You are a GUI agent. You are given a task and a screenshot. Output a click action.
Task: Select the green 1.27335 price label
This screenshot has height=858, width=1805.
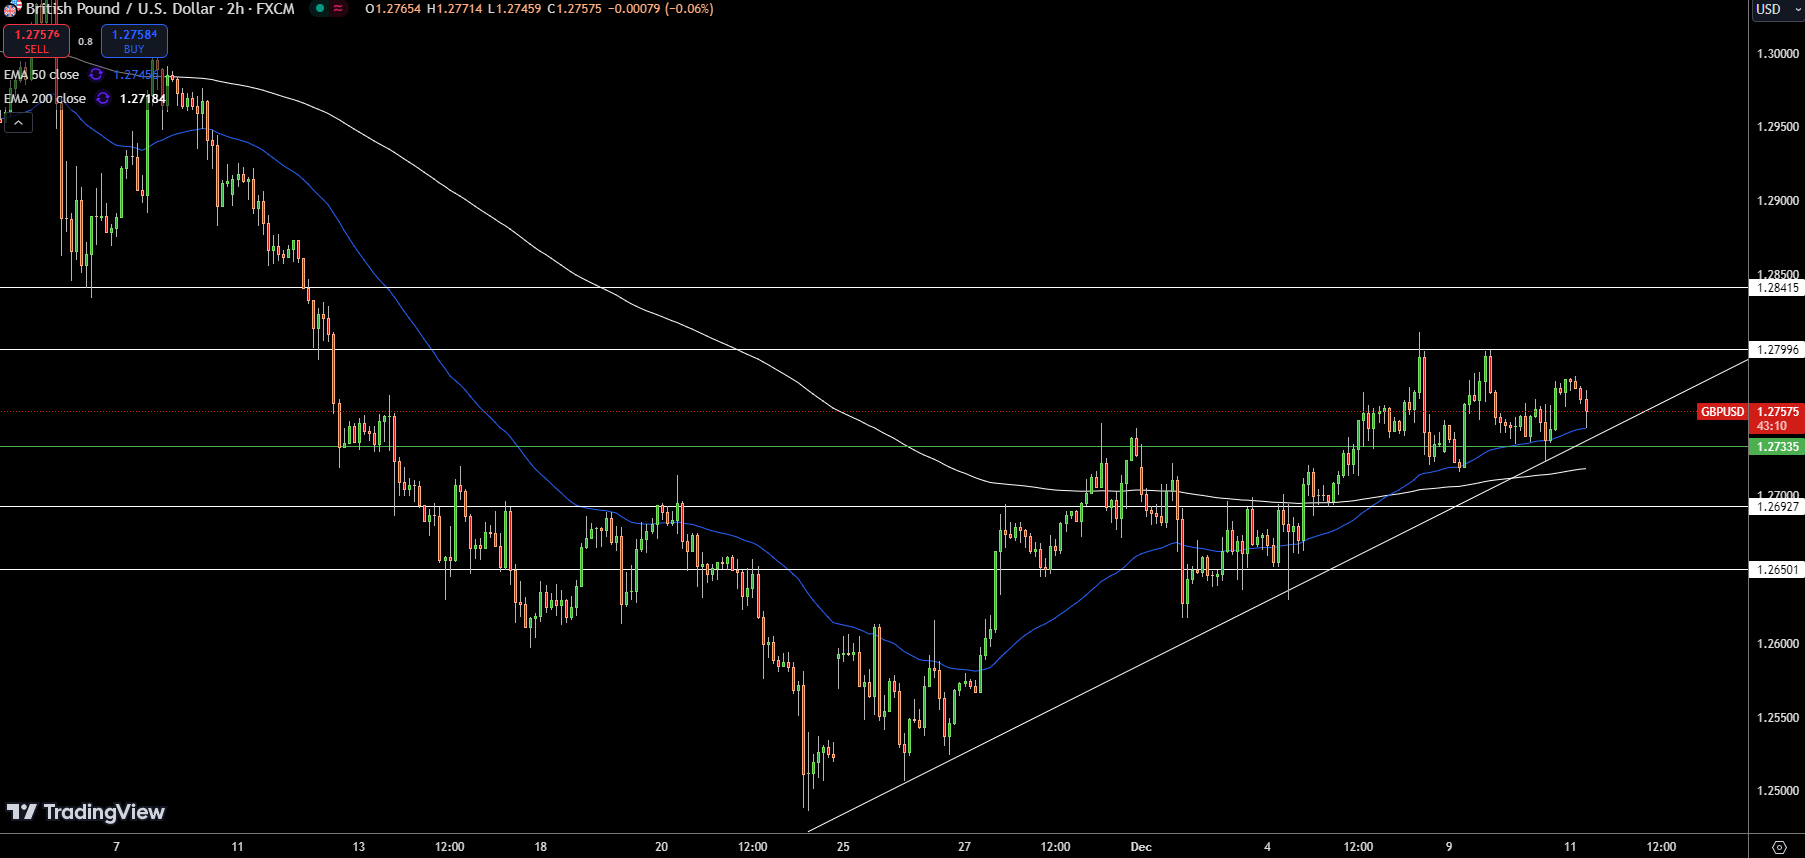point(1777,447)
